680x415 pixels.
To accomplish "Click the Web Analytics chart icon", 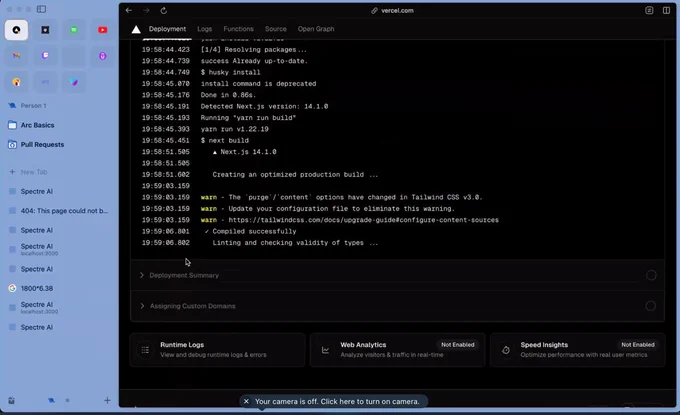I will tap(325, 350).
